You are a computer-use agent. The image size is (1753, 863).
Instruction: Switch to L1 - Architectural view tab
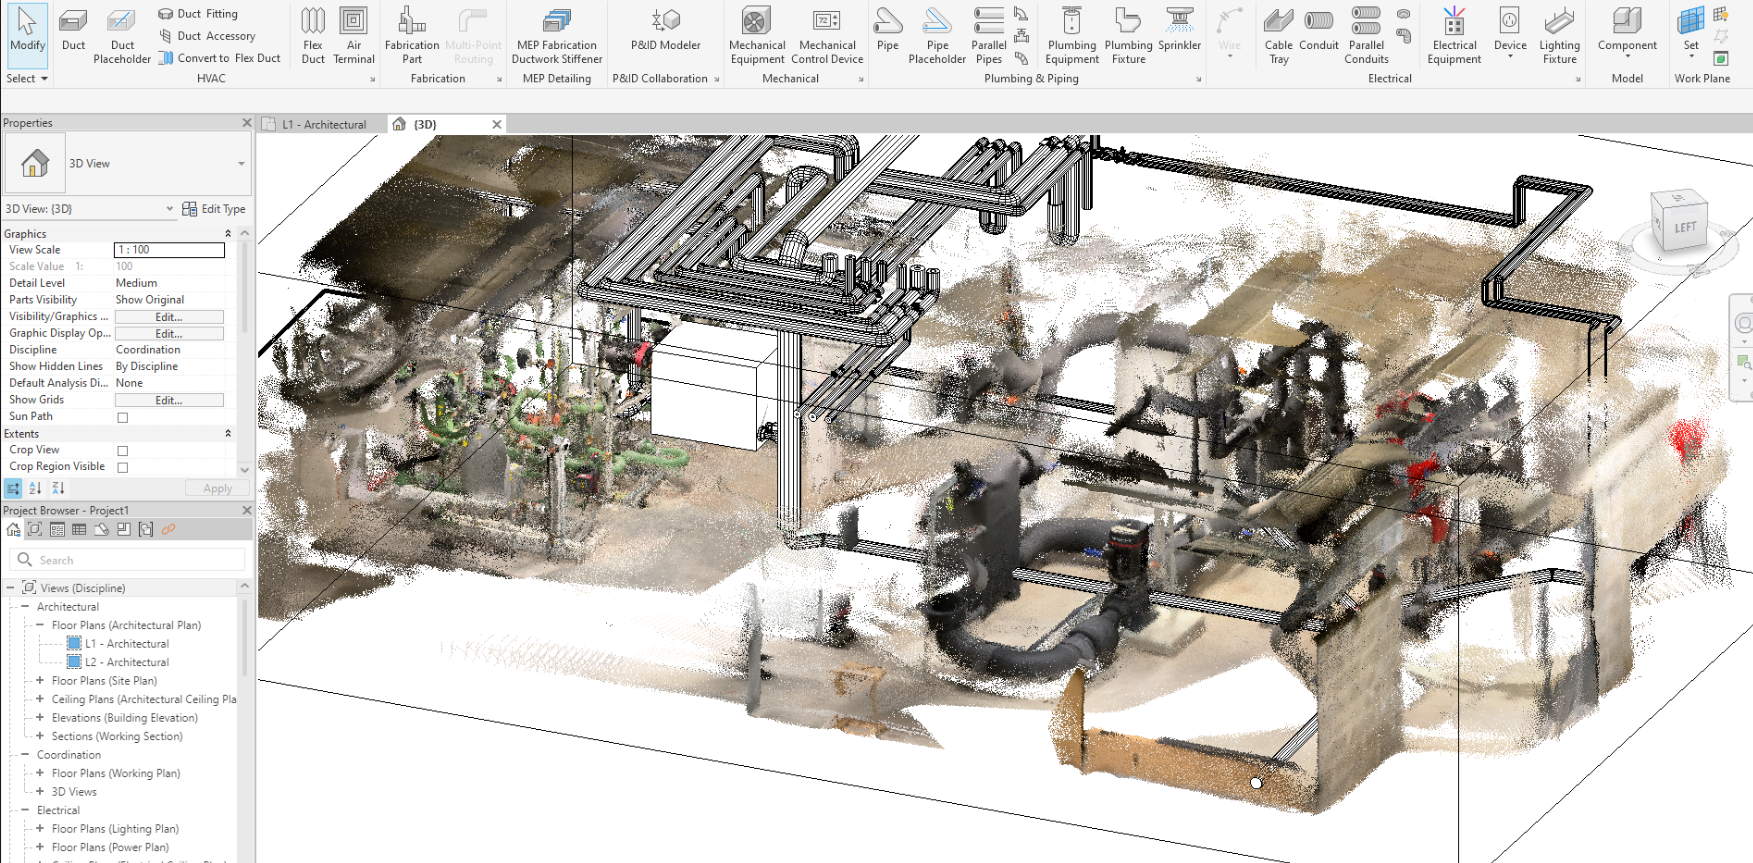(323, 125)
